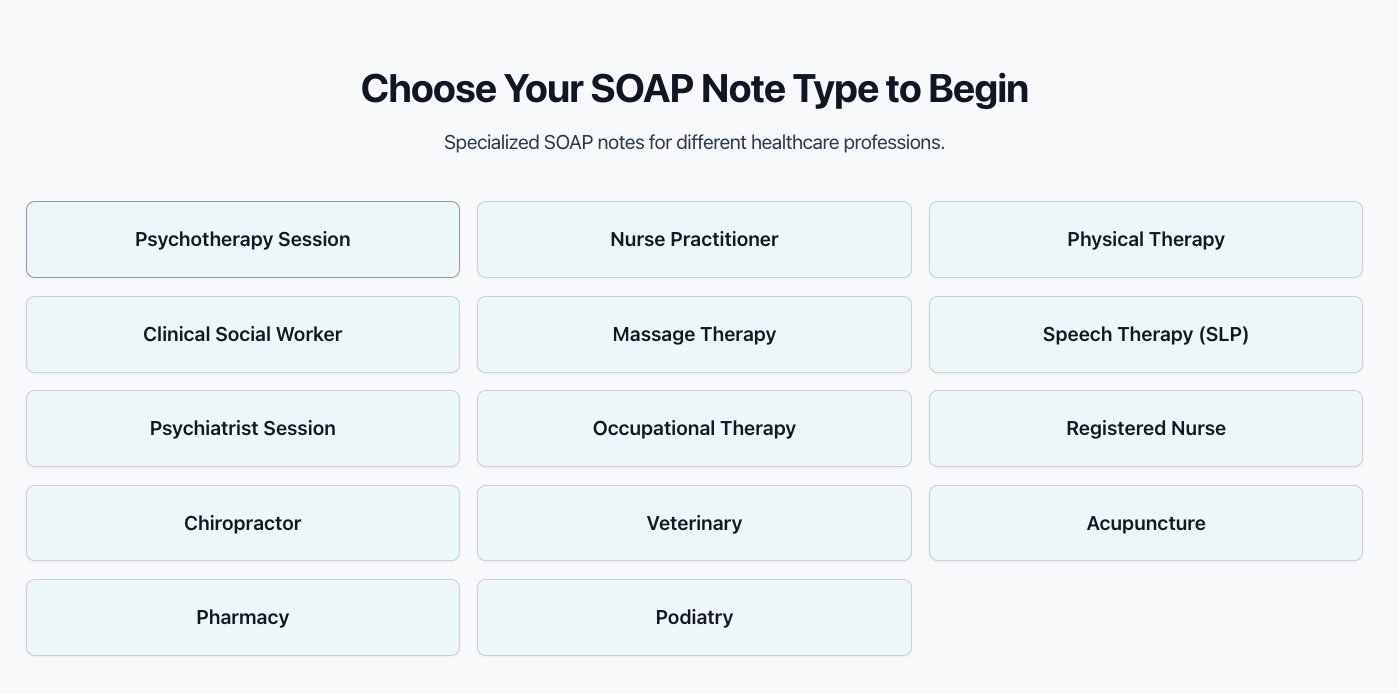Click the Podiatry option
1399x694 pixels.
pyautogui.click(x=694, y=617)
